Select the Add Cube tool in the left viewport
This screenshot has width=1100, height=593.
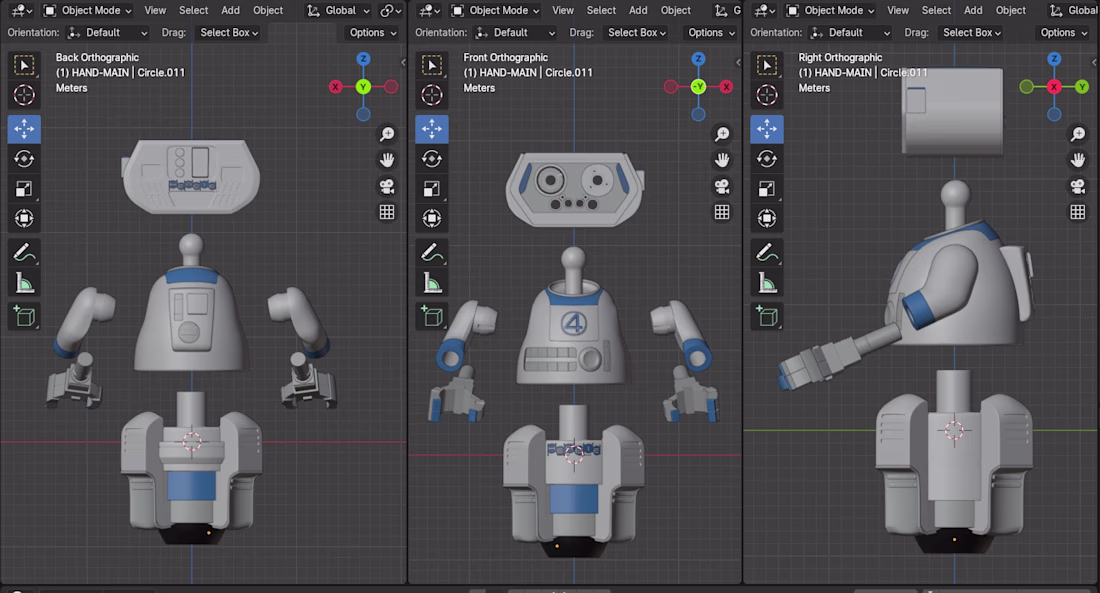coord(24,316)
